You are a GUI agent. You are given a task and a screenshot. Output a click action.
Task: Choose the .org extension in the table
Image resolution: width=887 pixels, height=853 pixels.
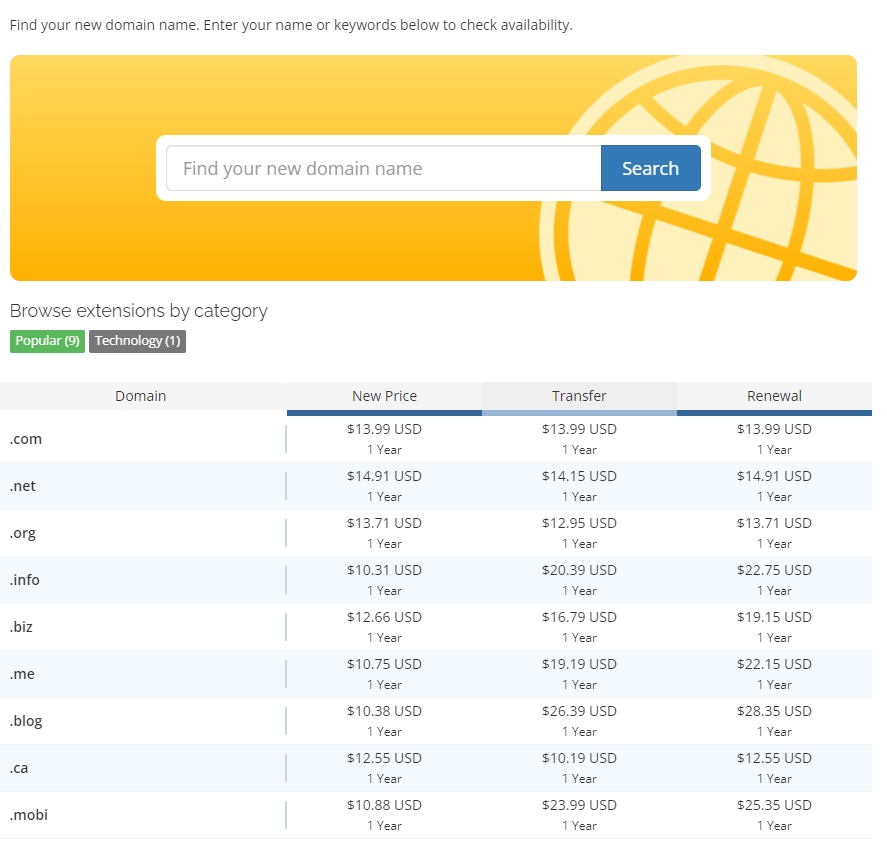23,533
